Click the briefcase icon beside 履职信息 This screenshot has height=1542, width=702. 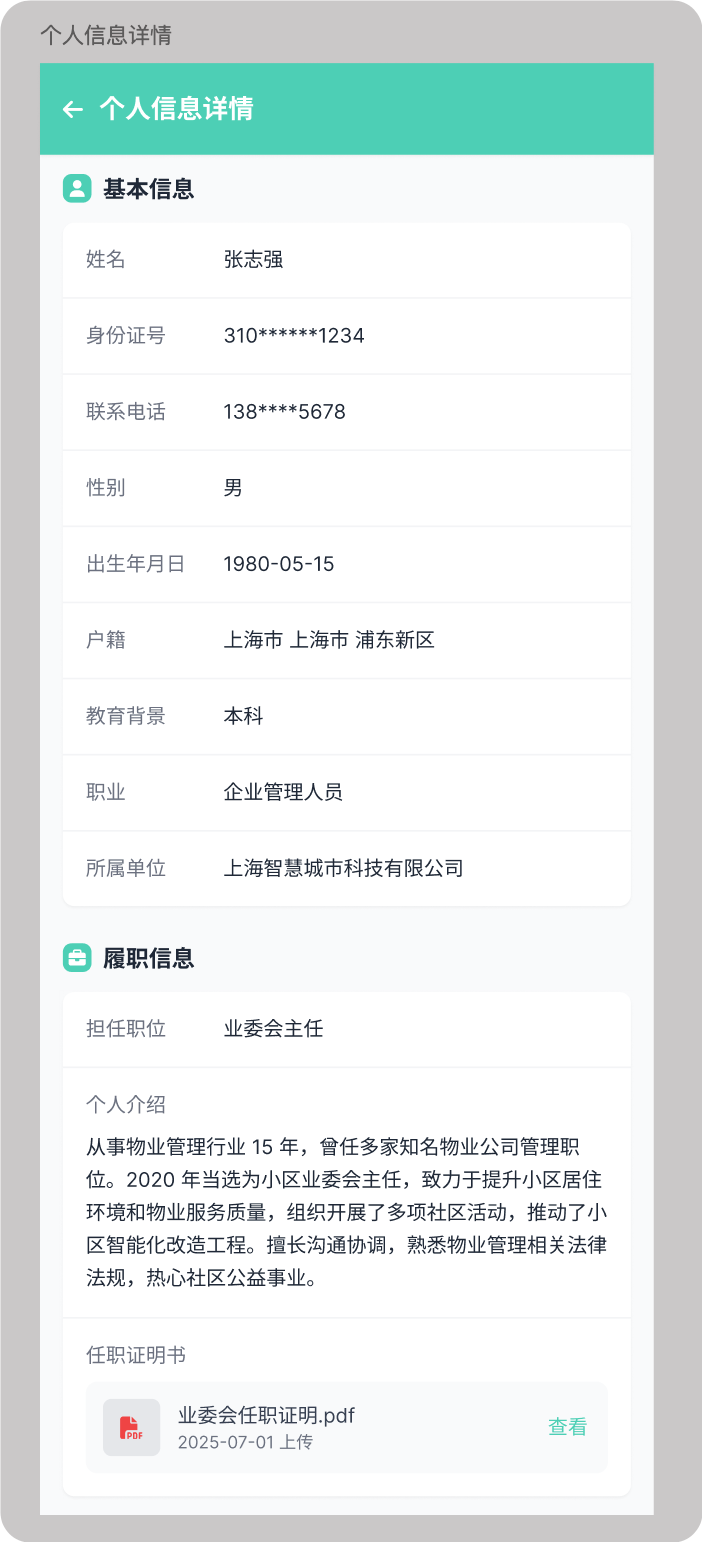tap(78, 957)
